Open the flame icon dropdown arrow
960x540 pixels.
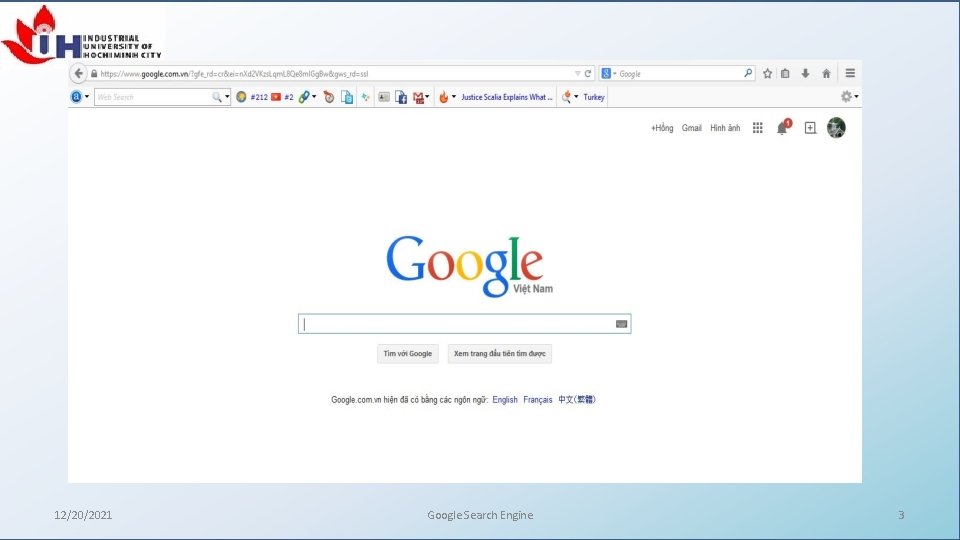pyautogui.click(x=454, y=97)
